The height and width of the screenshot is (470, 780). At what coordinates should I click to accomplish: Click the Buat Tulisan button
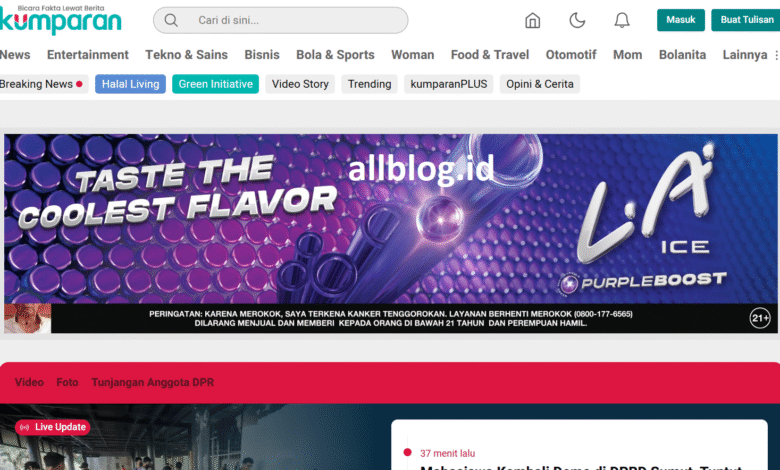pos(746,20)
